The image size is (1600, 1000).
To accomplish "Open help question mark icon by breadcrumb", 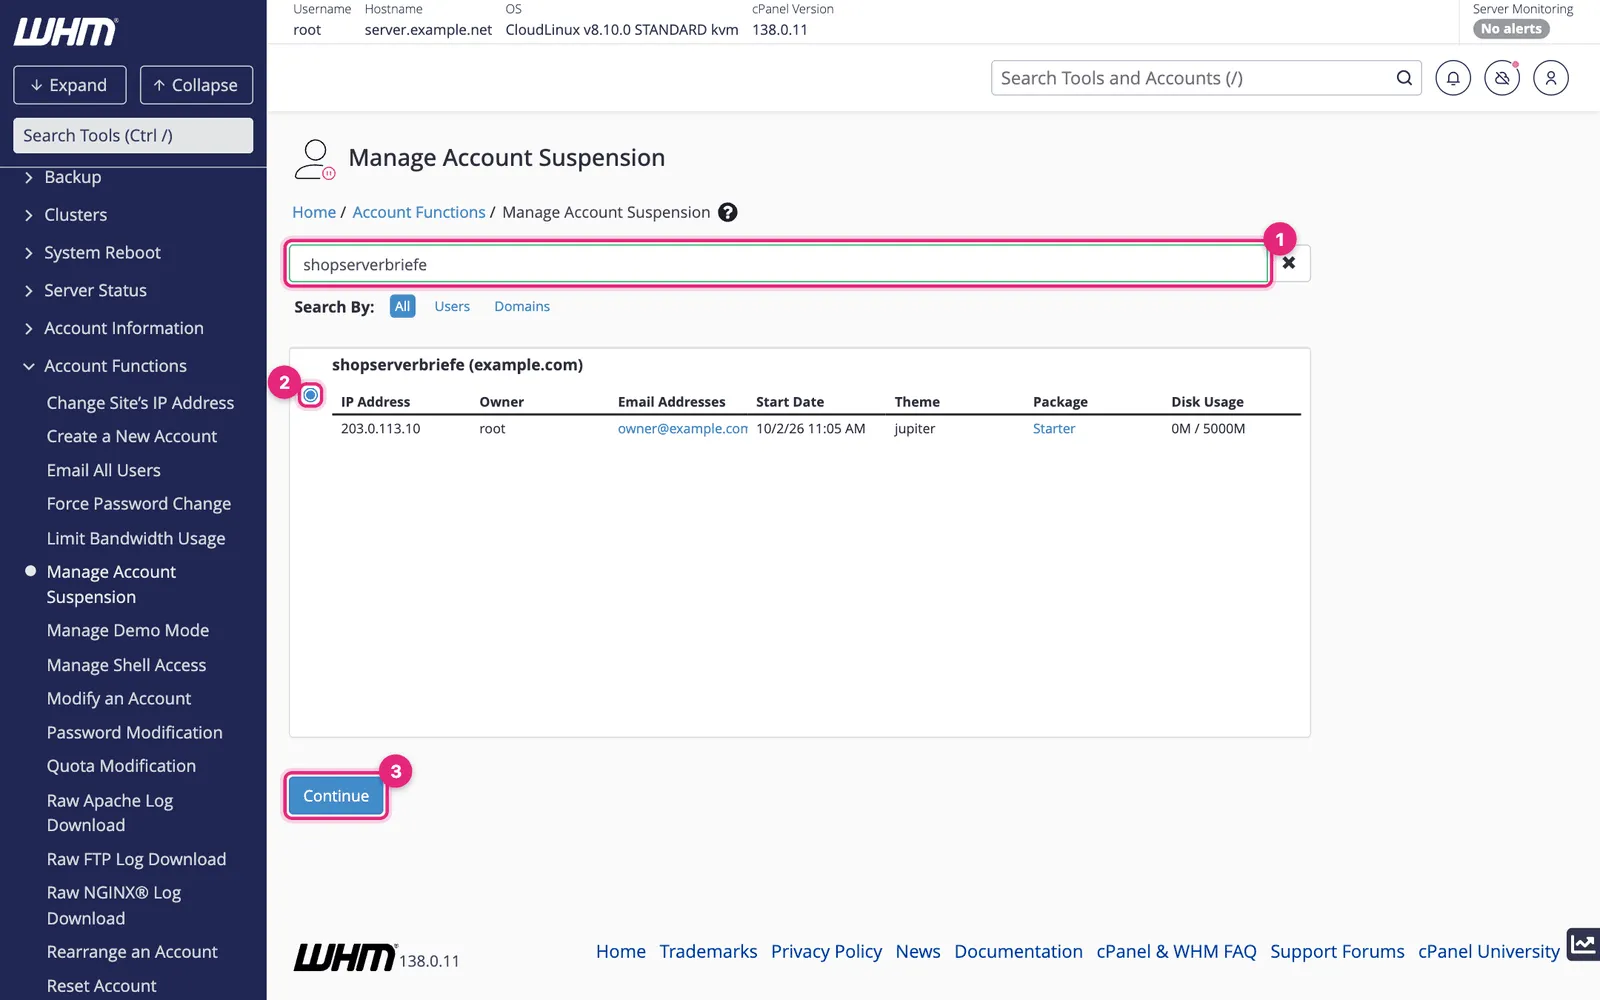I will [x=728, y=212].
